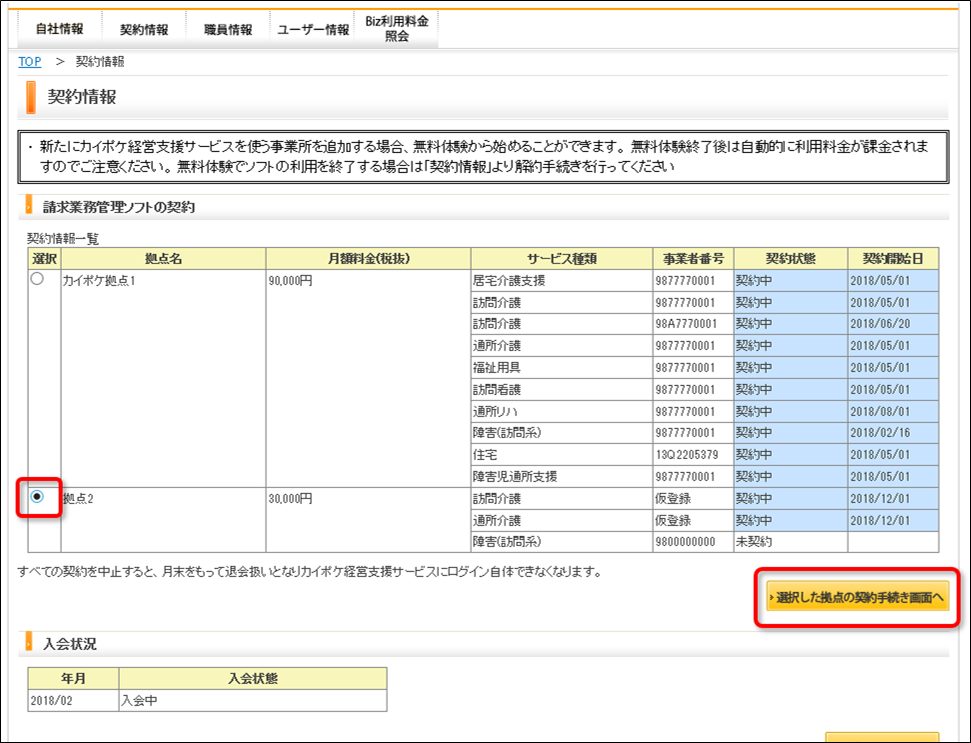Viewport: 971px width, 743px height.
Task: Click provider number 9800000000
Action: tap(685, 542)
